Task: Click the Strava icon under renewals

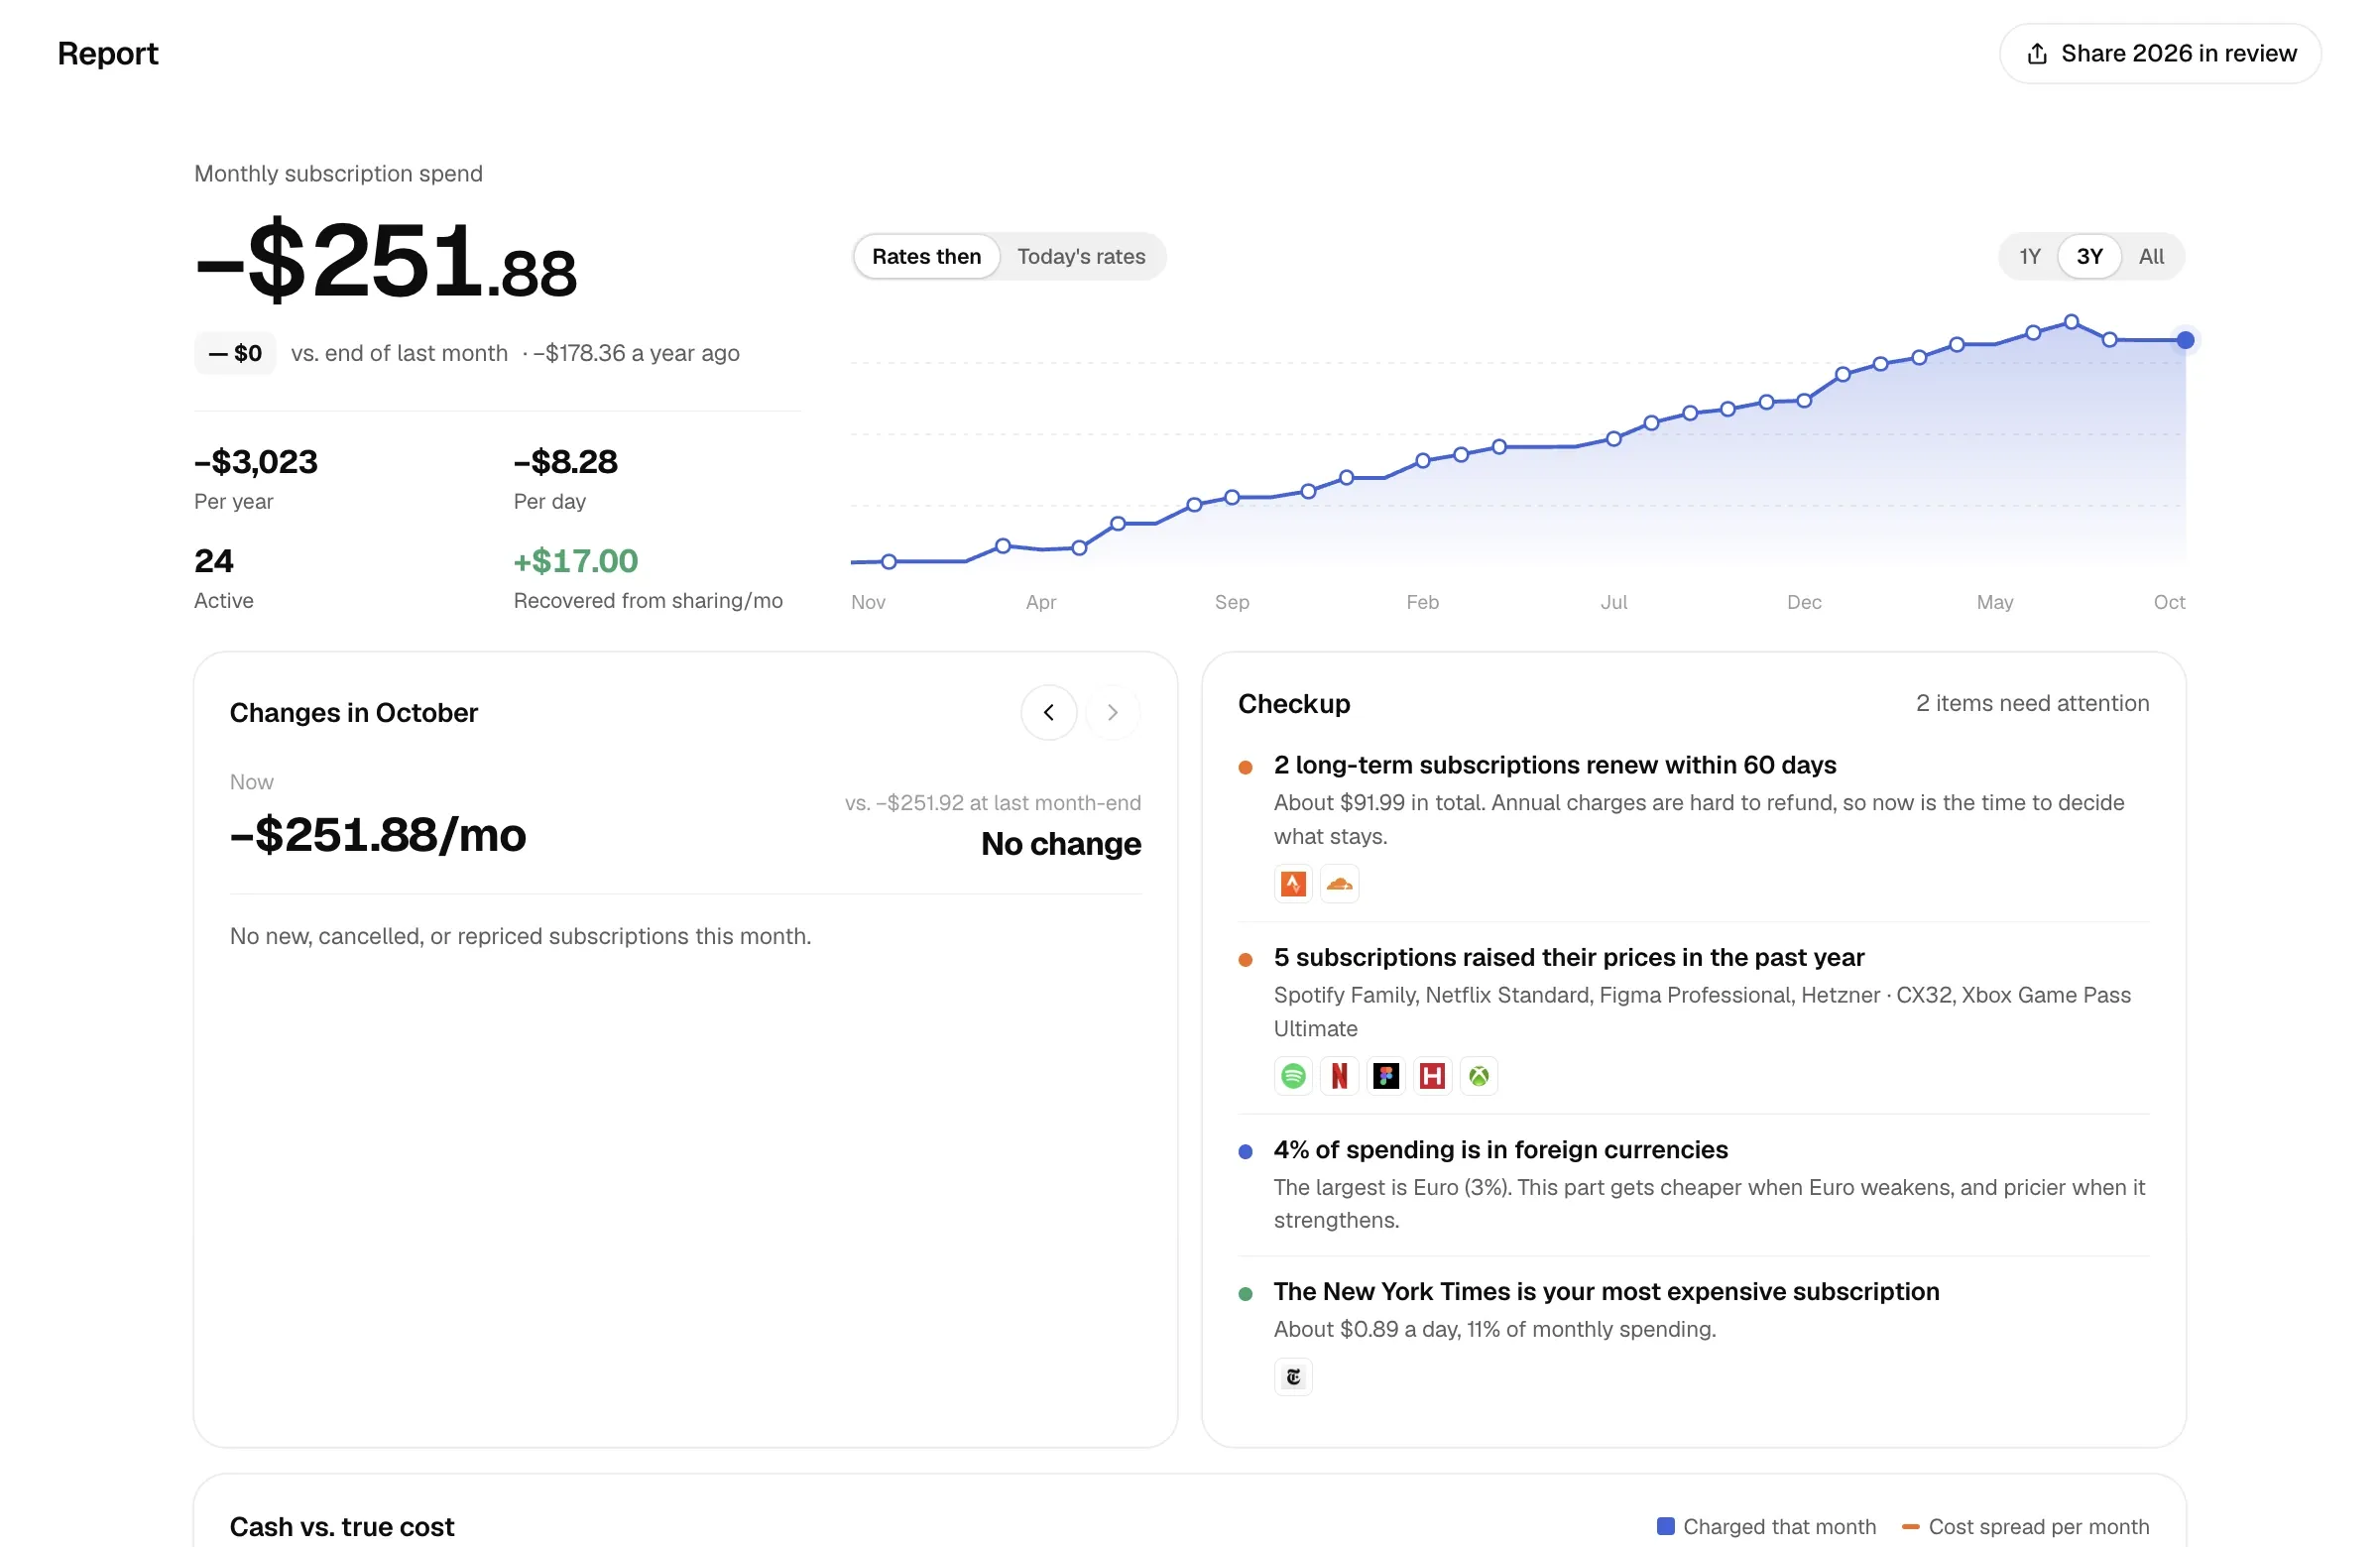Action: tap(1293, 884)
